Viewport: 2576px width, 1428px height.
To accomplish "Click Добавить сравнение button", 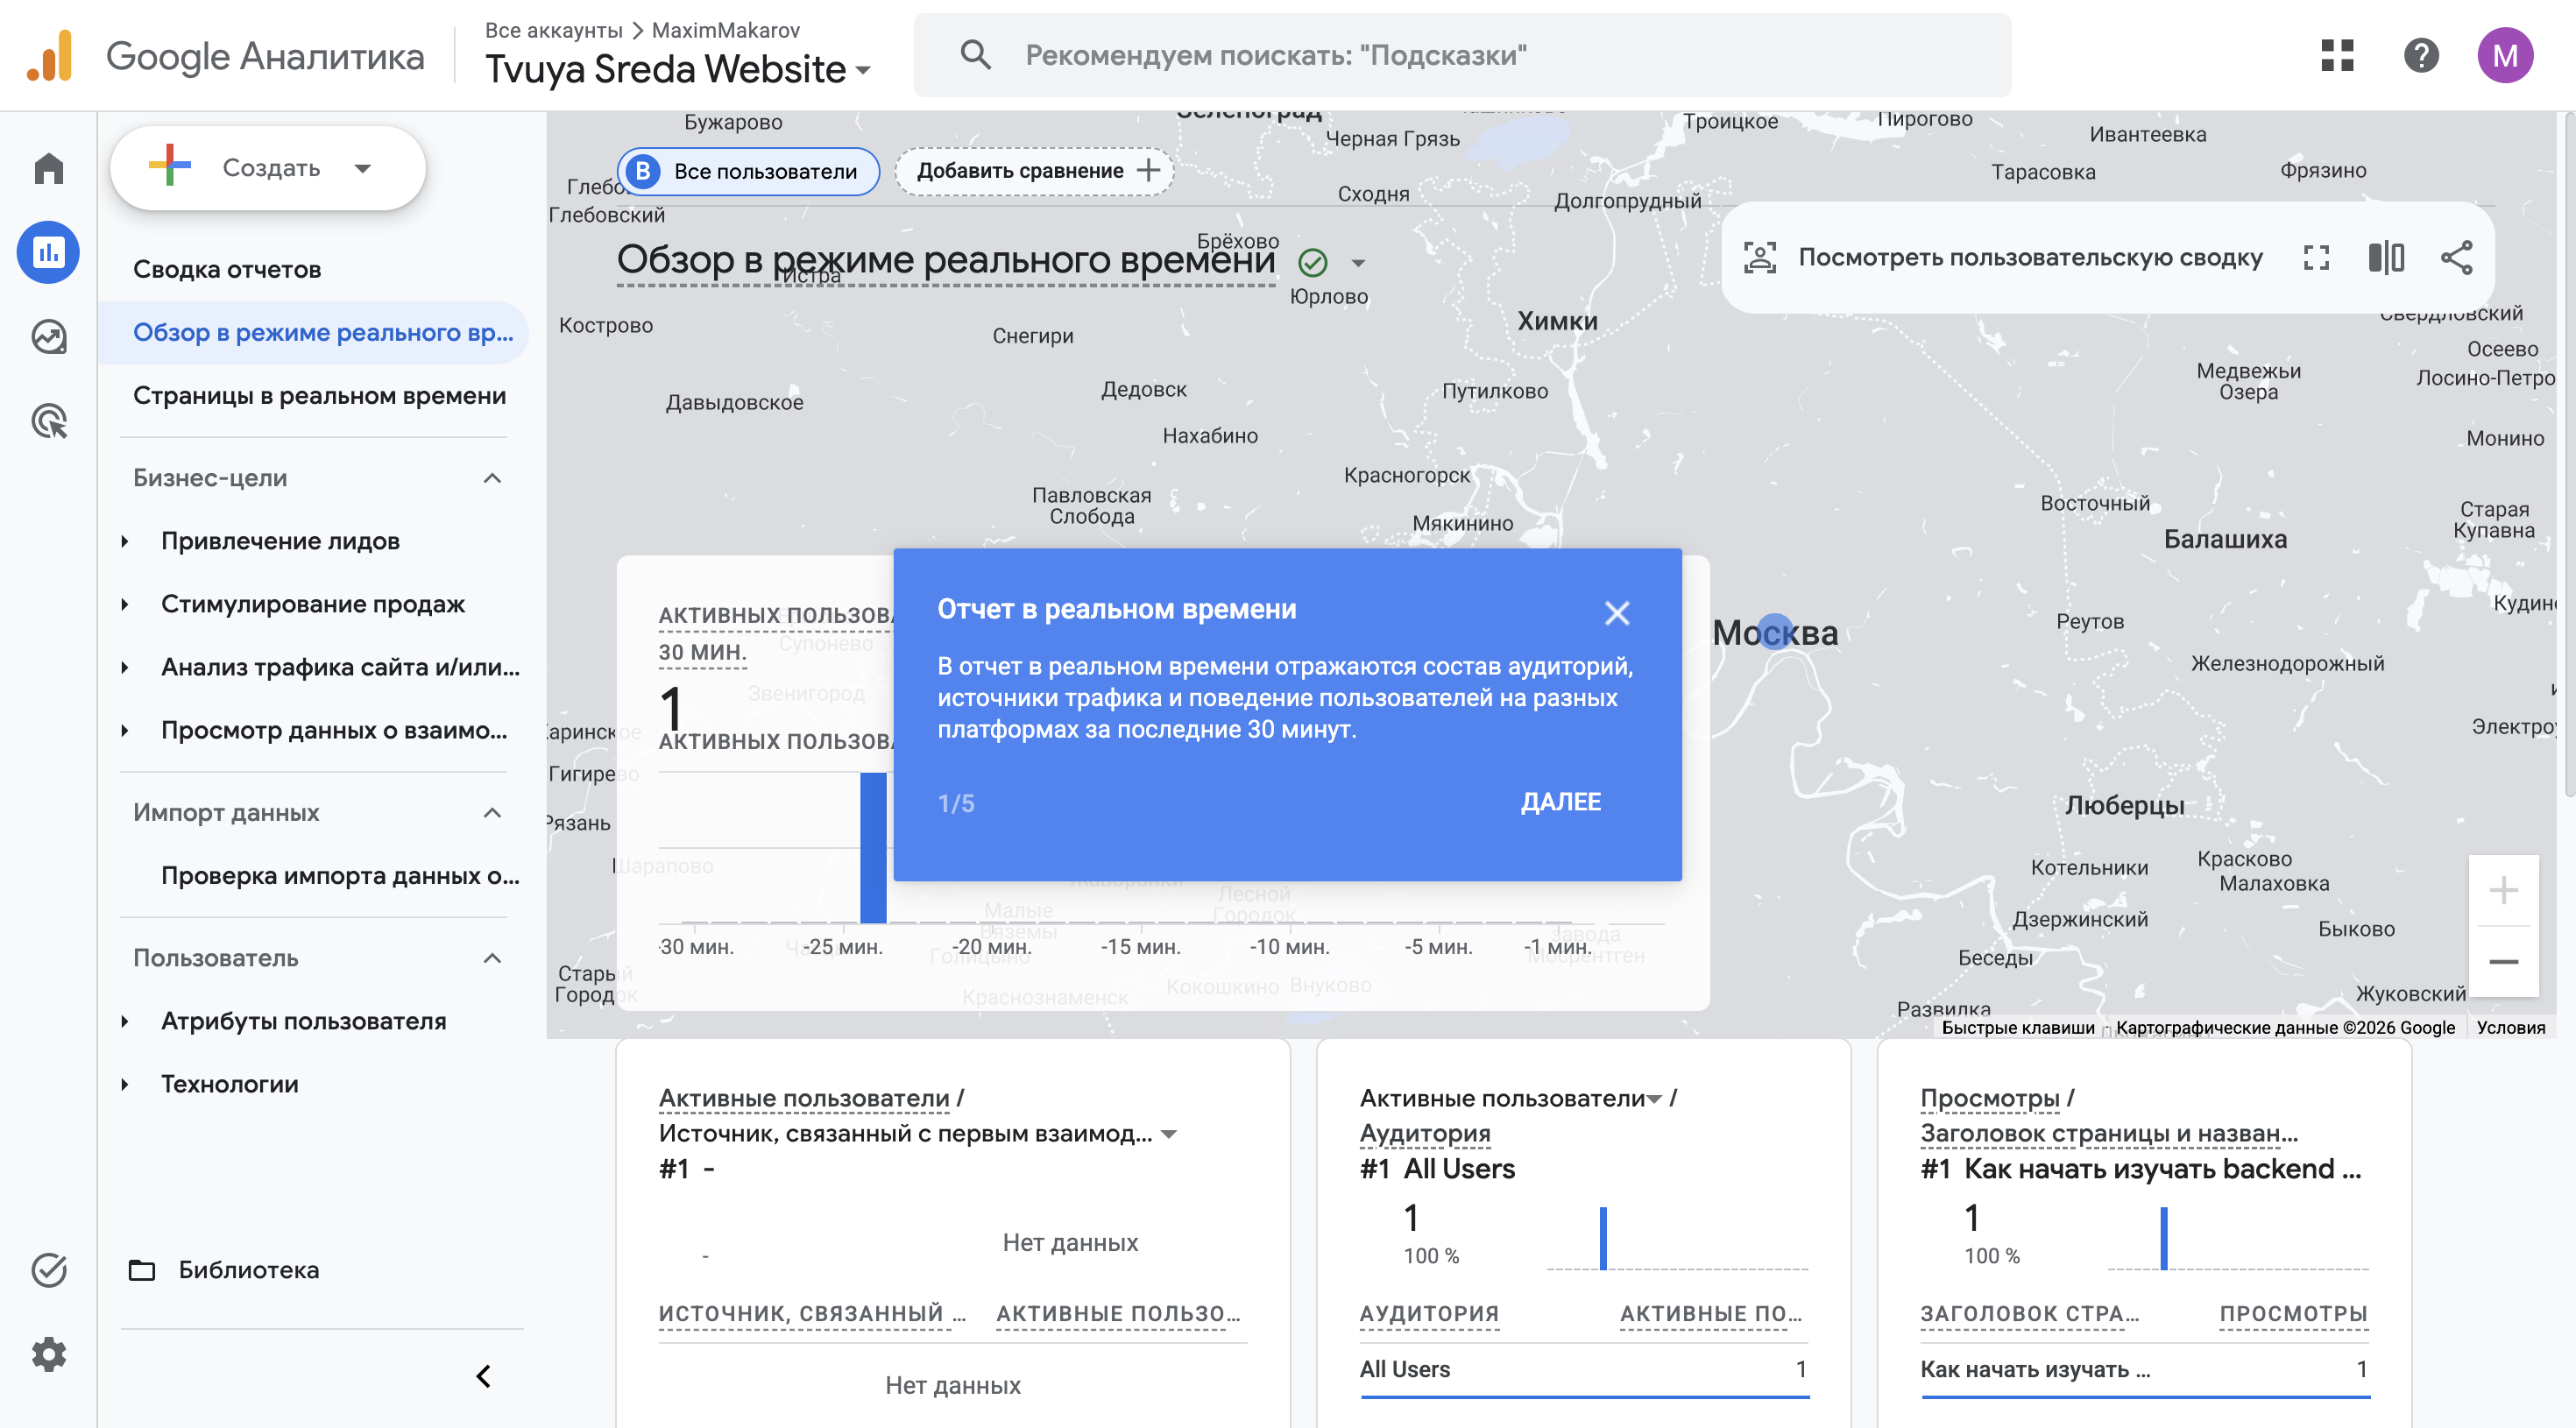I will (x=1033, y=171).
